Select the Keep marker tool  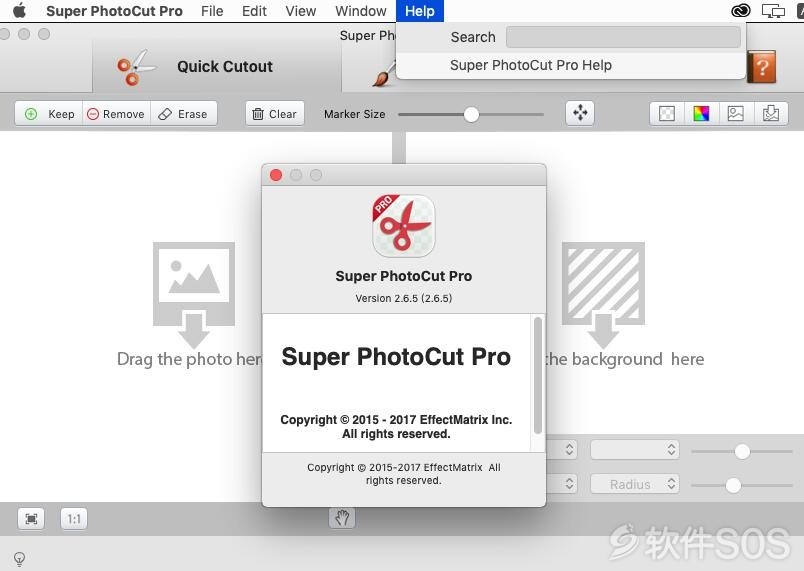coord(49,114)
